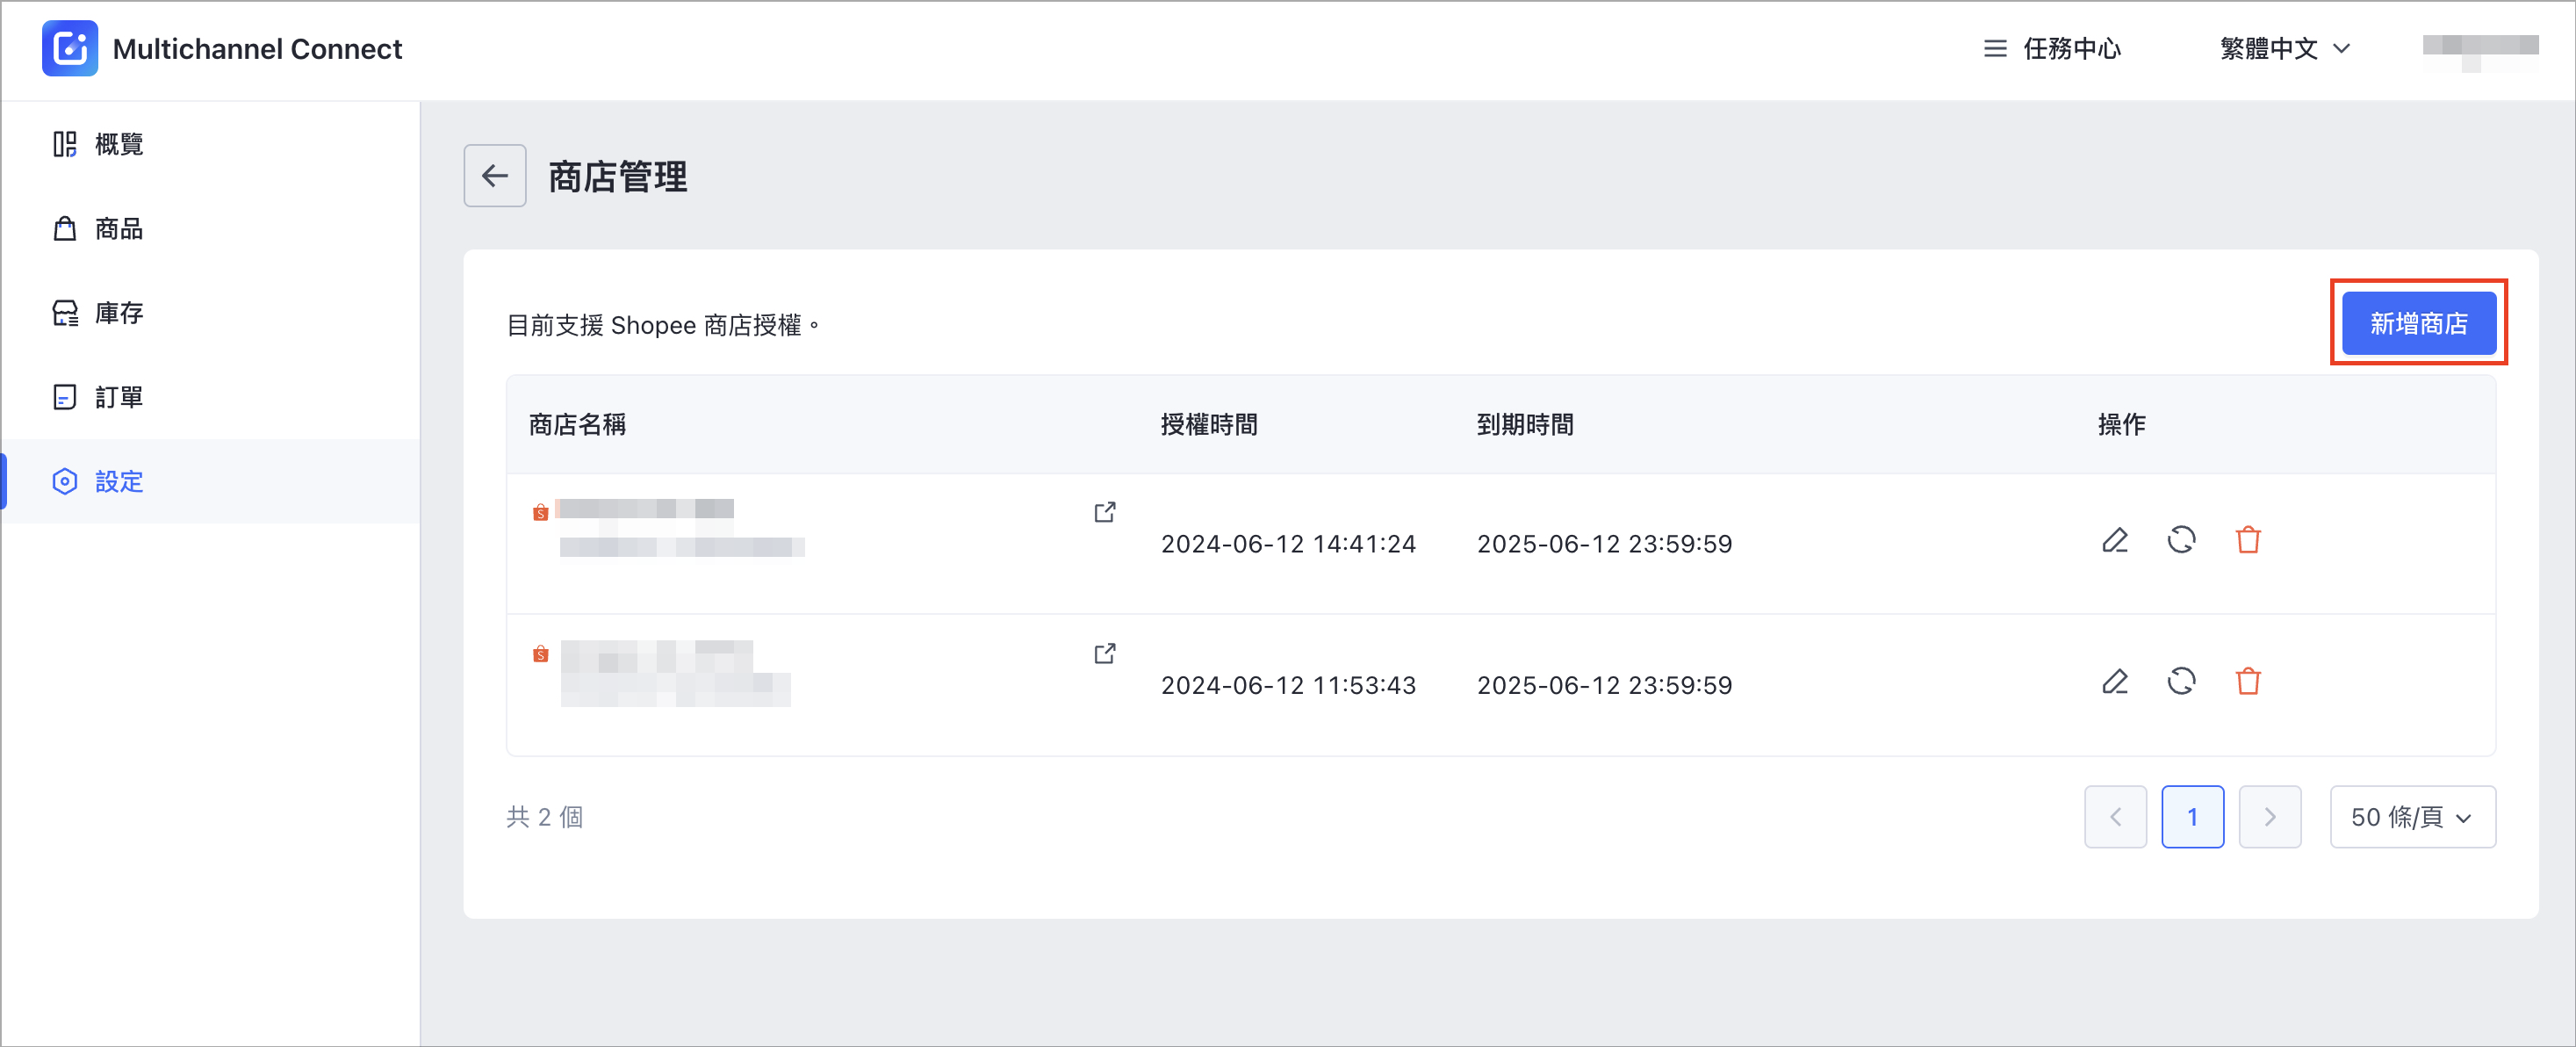
Task: Open first shop's external link icon
Action: [x=1104, y=512]
